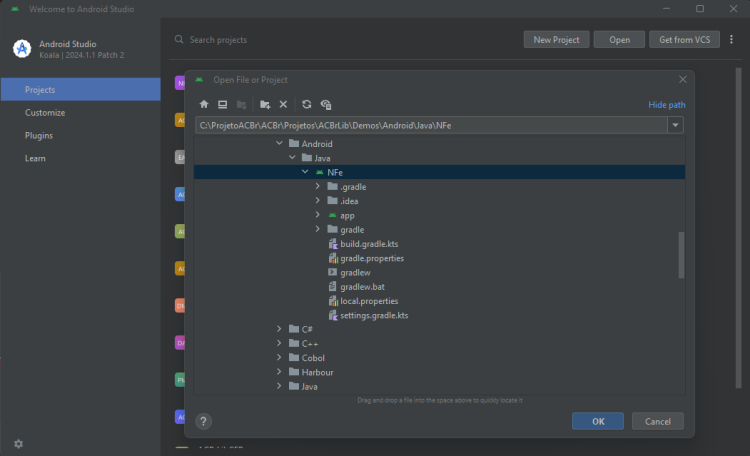
Task: Delete selected item X icon
Action: (283, 104)
